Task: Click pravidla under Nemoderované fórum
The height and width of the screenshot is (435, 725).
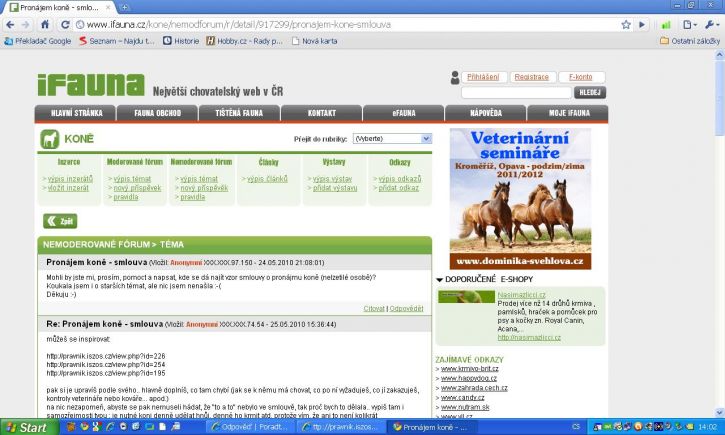Action: point(192,197)
